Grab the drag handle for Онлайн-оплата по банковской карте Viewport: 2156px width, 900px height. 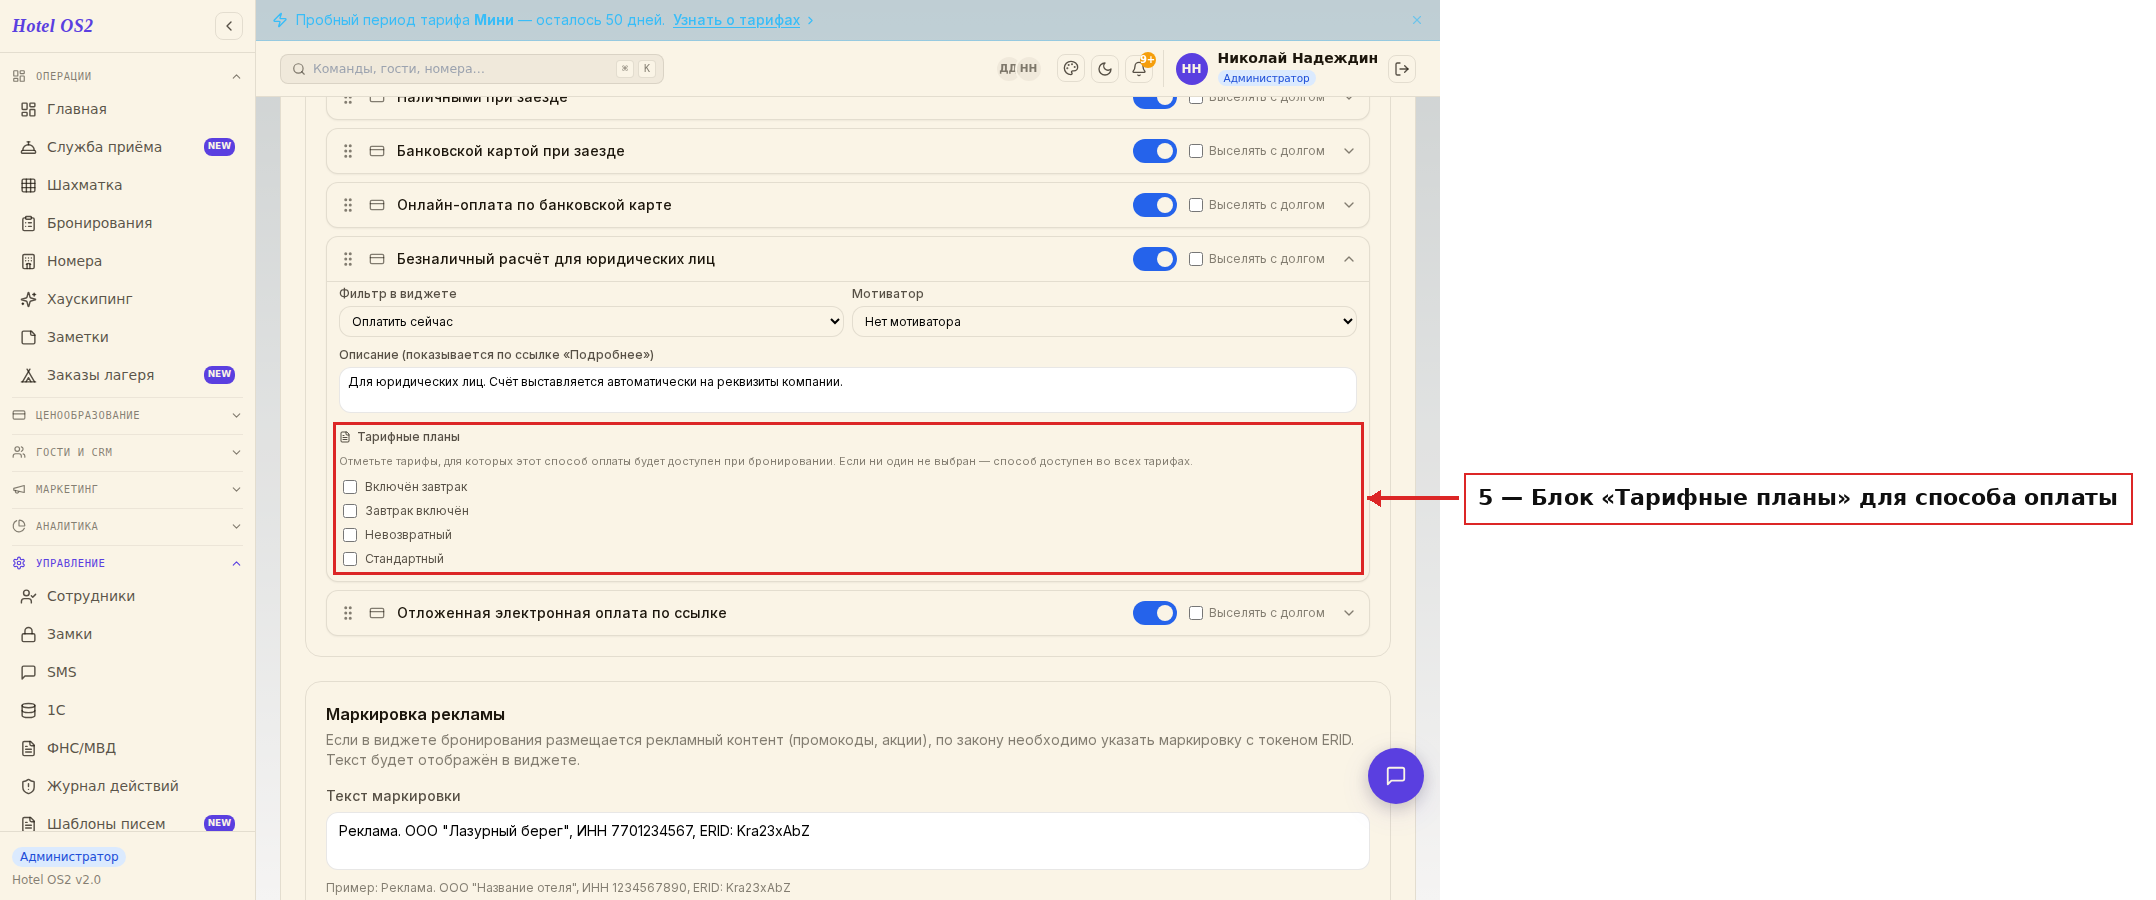click(348, 205)
